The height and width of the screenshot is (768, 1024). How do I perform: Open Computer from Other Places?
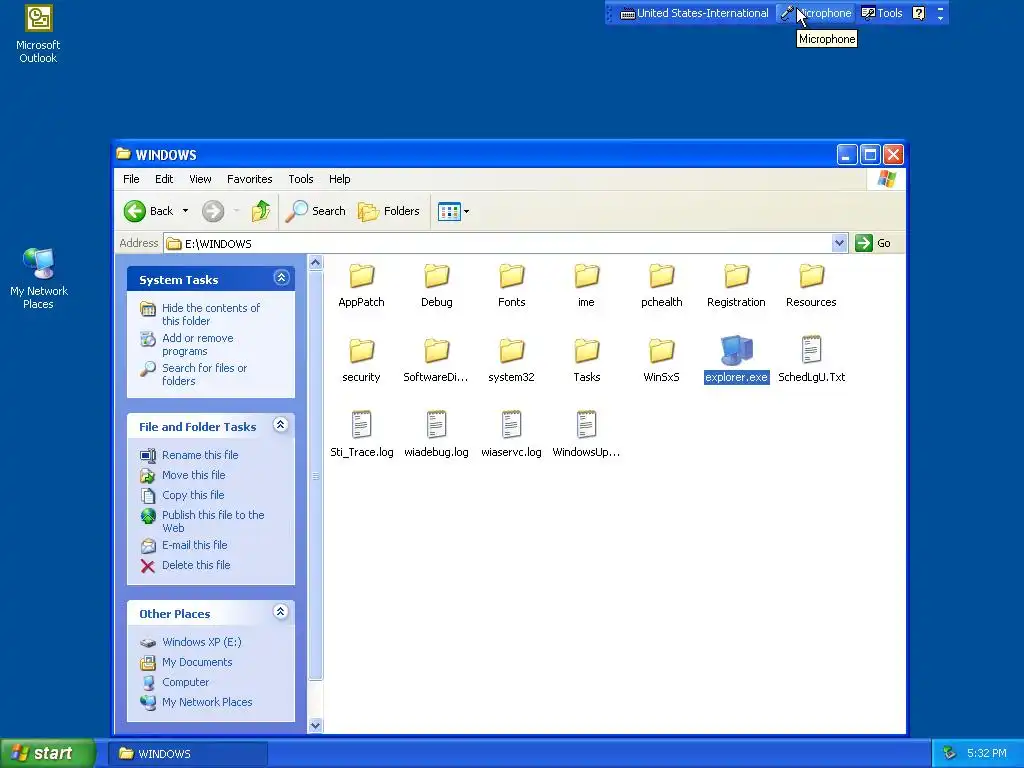click(x=185, y=682)
